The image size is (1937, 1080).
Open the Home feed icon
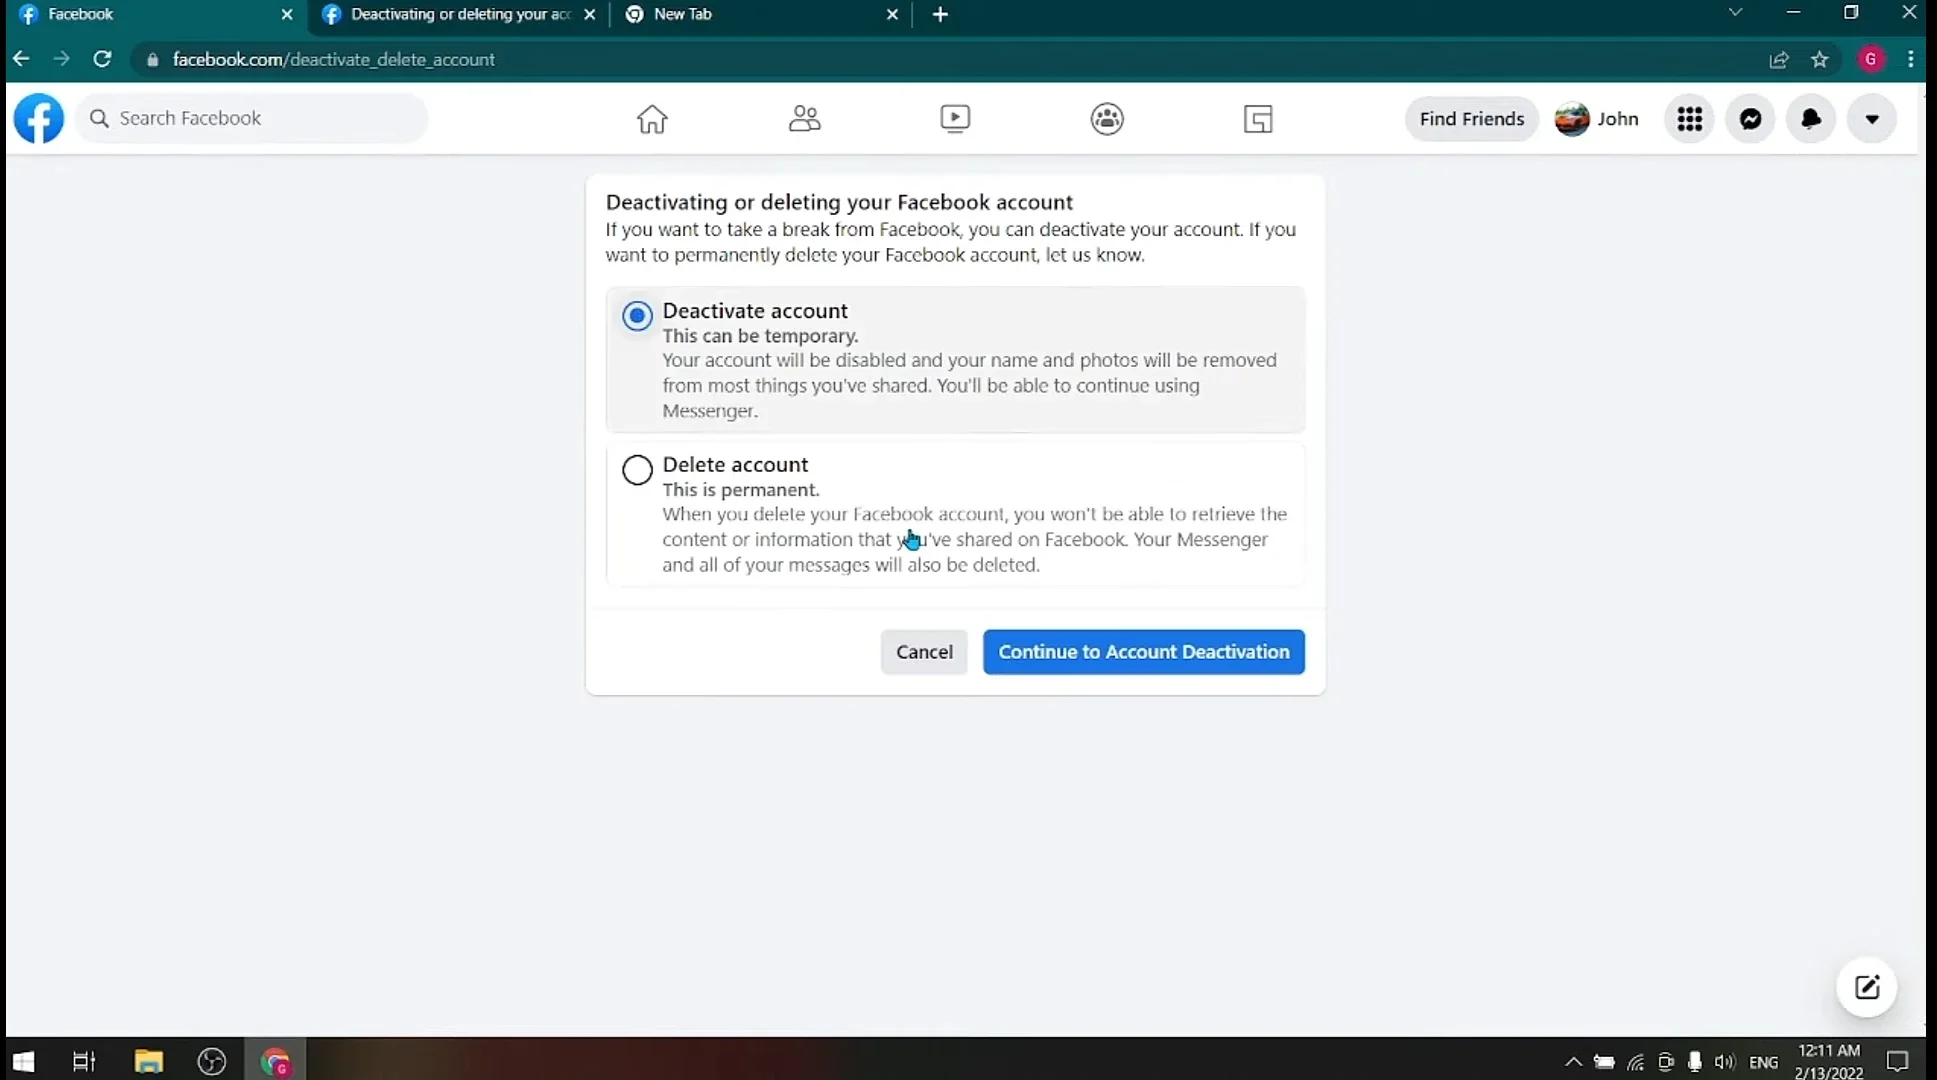(x=652, y=119)
